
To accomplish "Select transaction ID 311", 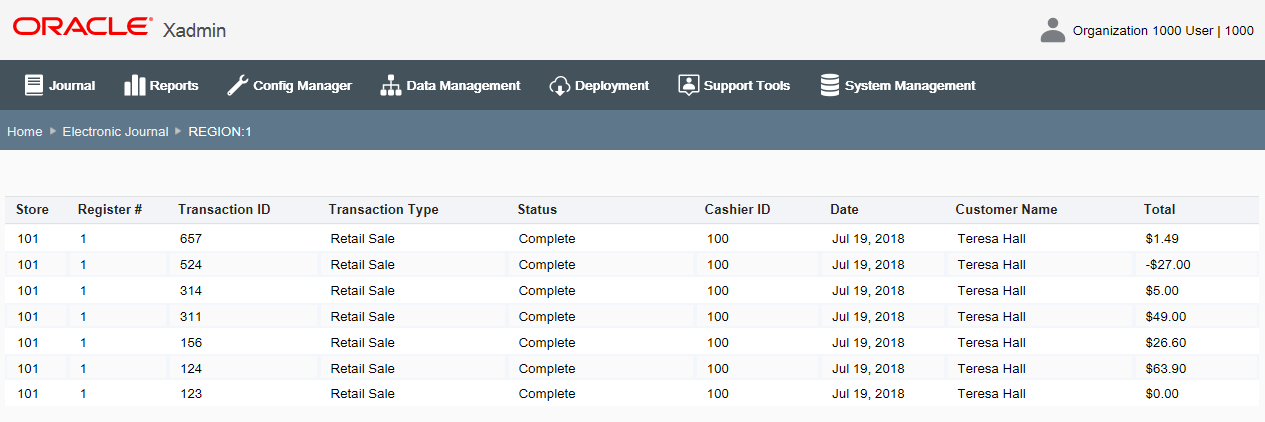I will [191, 316].
